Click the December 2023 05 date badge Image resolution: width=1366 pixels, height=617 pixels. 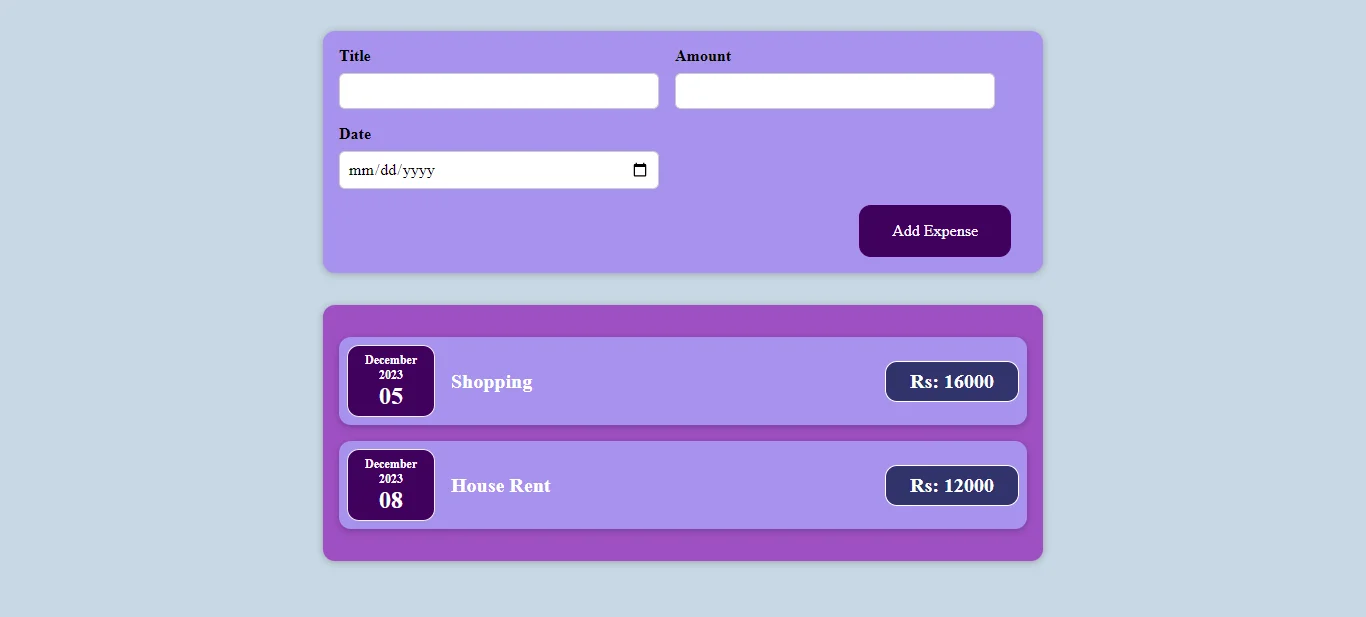point(391,381)
